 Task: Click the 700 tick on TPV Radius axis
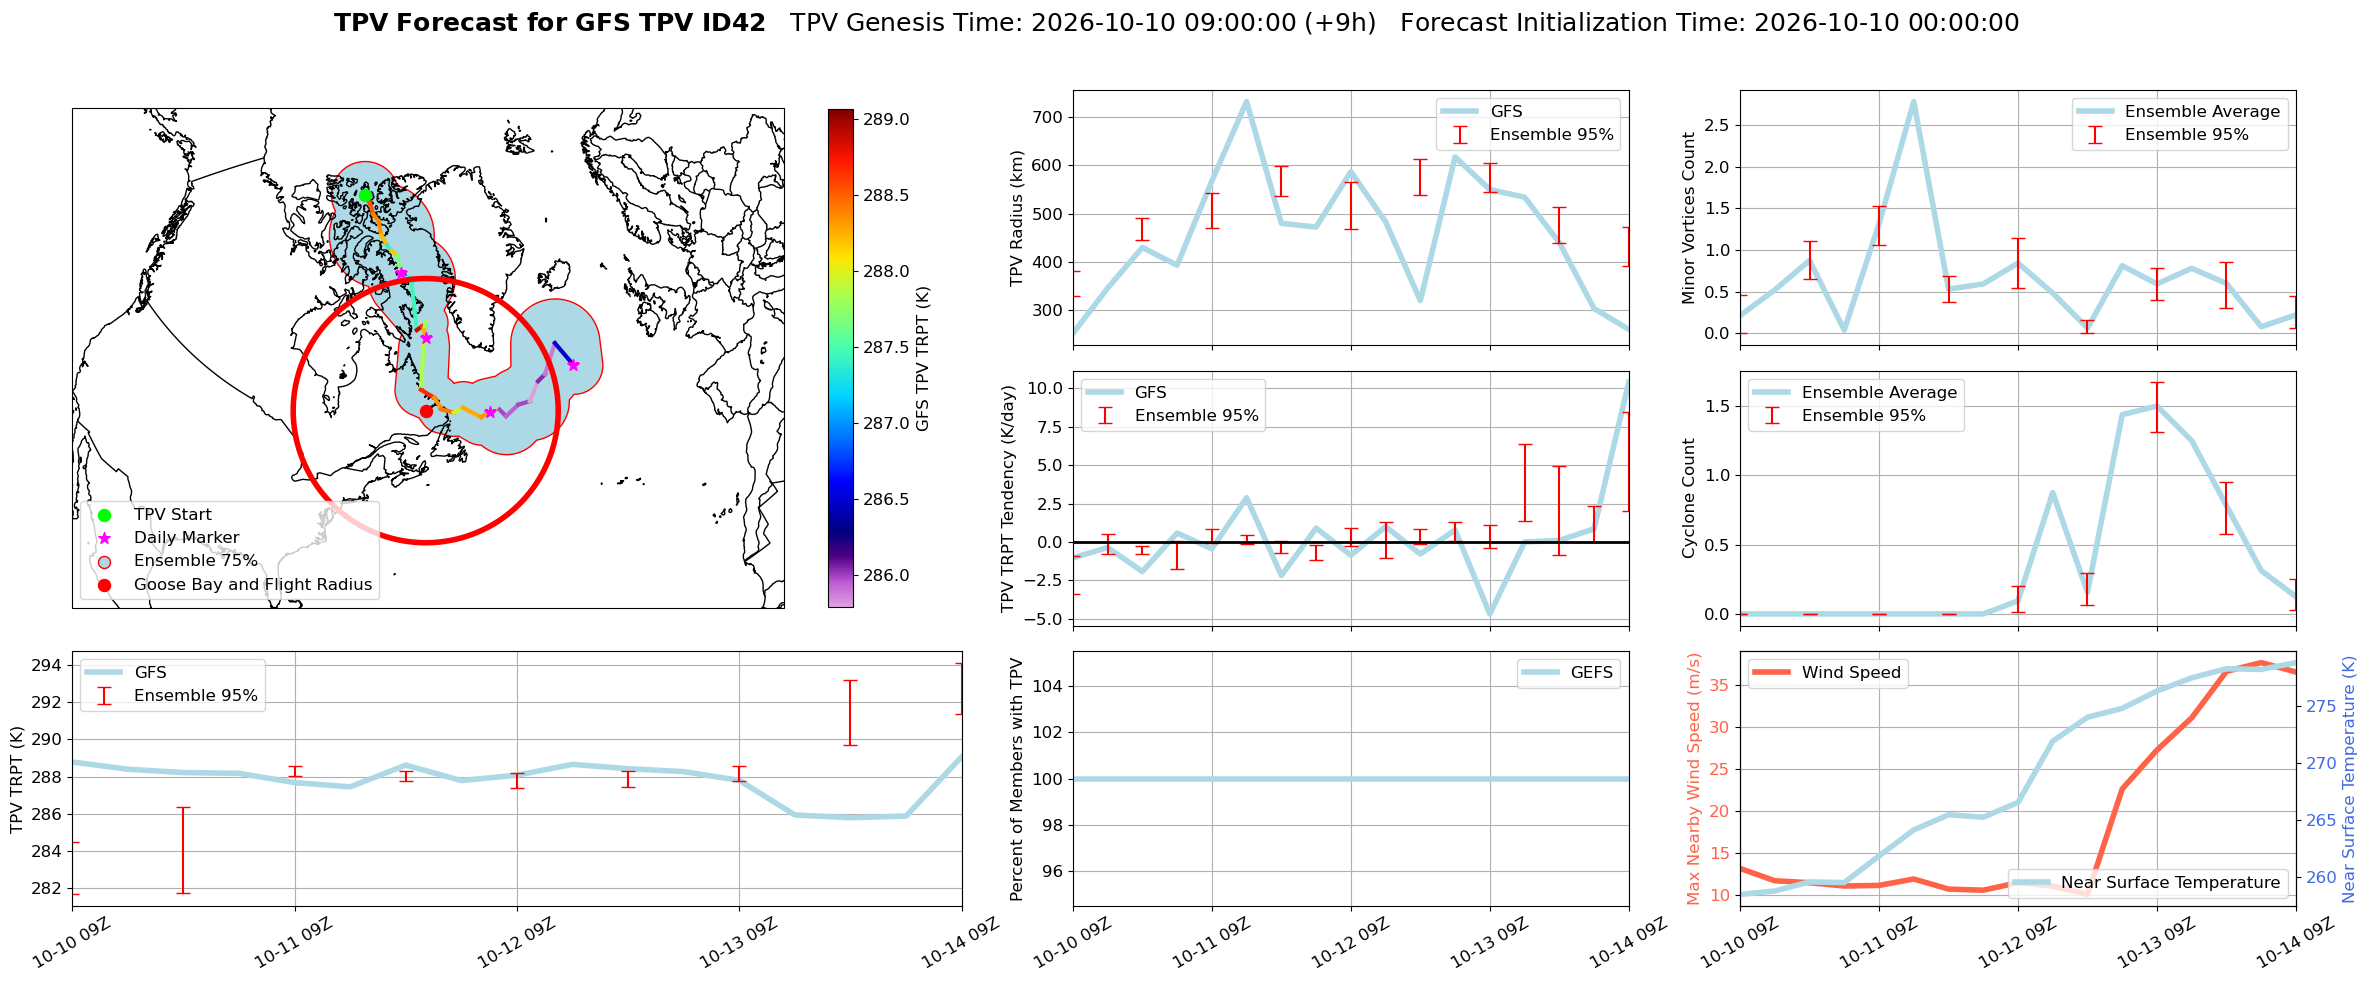[x=1049, y=118]
